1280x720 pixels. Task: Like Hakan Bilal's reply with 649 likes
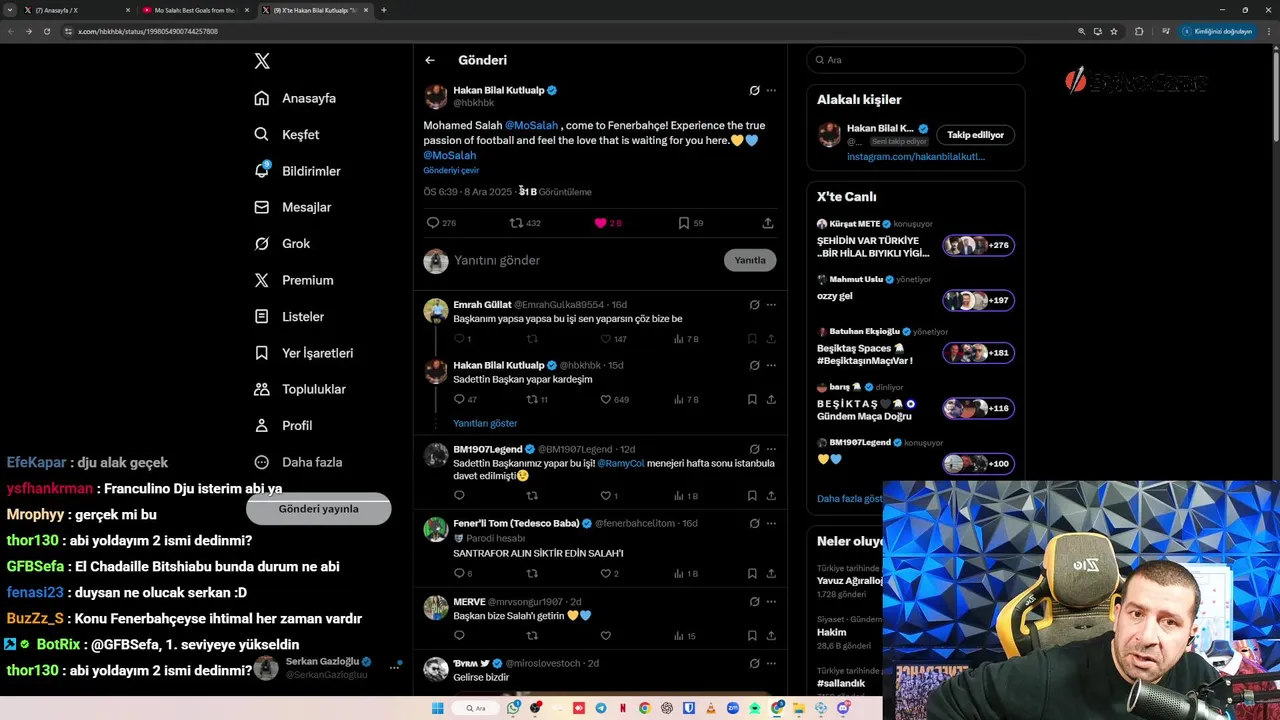(x=605, y=399)
